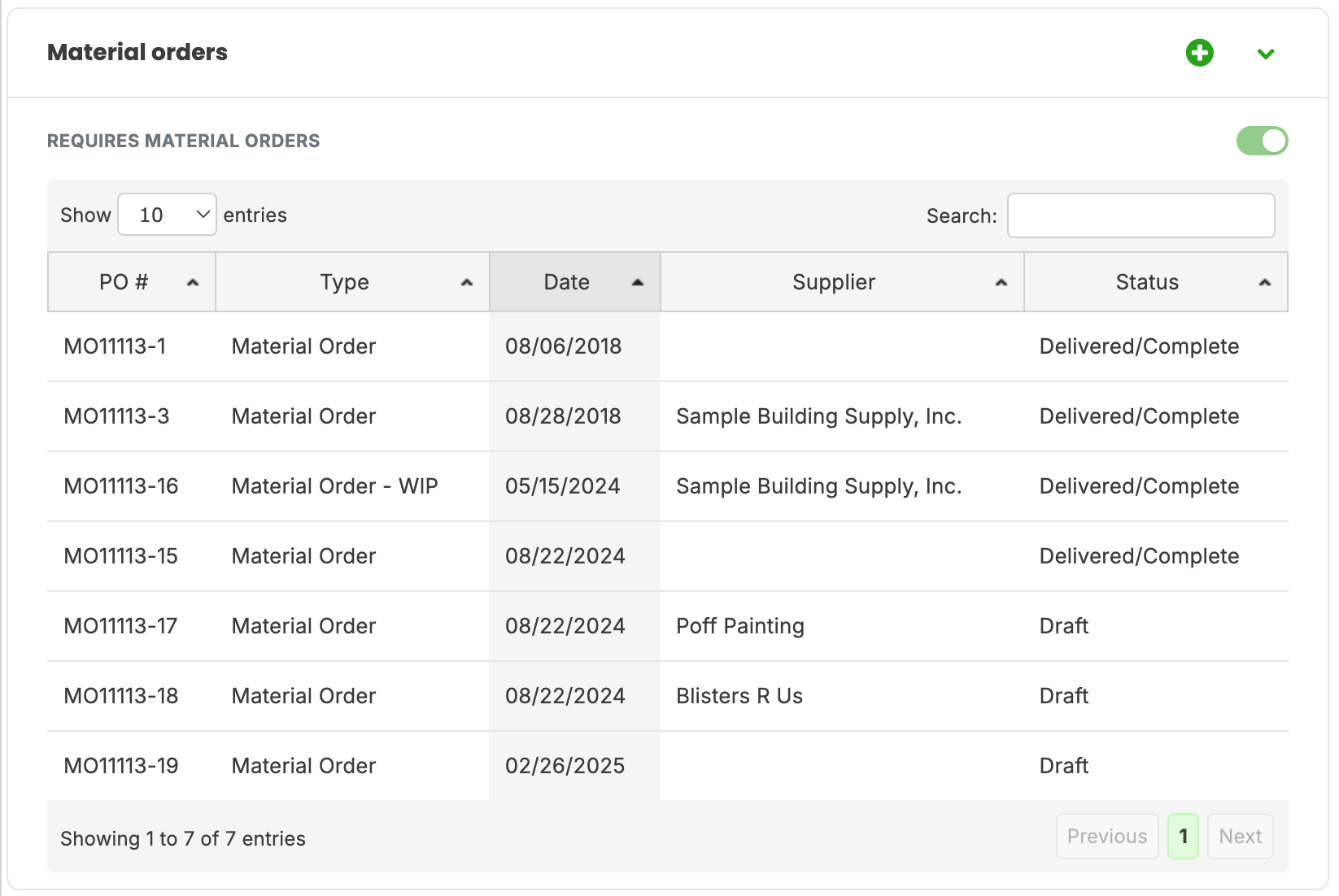
Task: Add a new material order with green plus icon
Action: (x=1199, y=53)
